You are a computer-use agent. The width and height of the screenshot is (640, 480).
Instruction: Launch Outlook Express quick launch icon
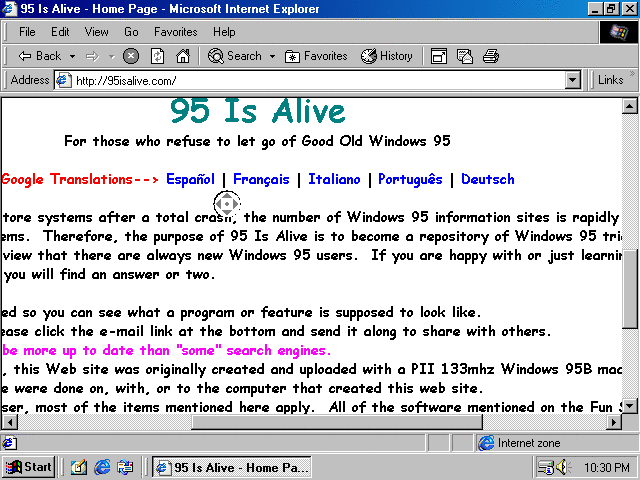[125, 467]
